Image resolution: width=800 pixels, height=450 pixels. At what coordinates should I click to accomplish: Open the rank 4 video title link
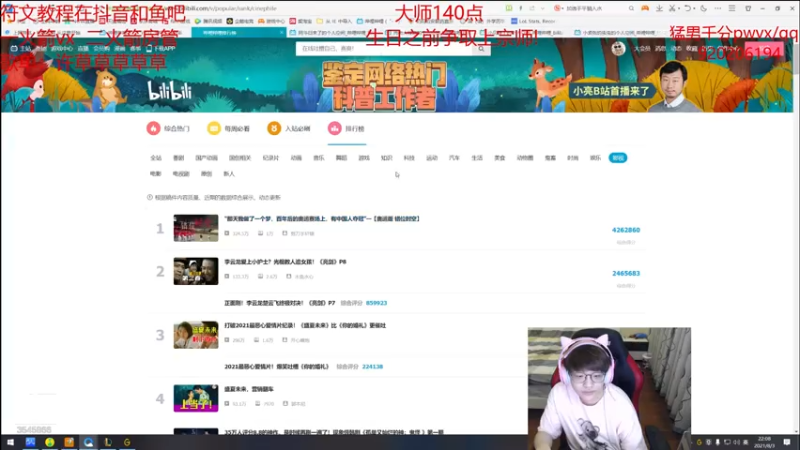[249, 389]
